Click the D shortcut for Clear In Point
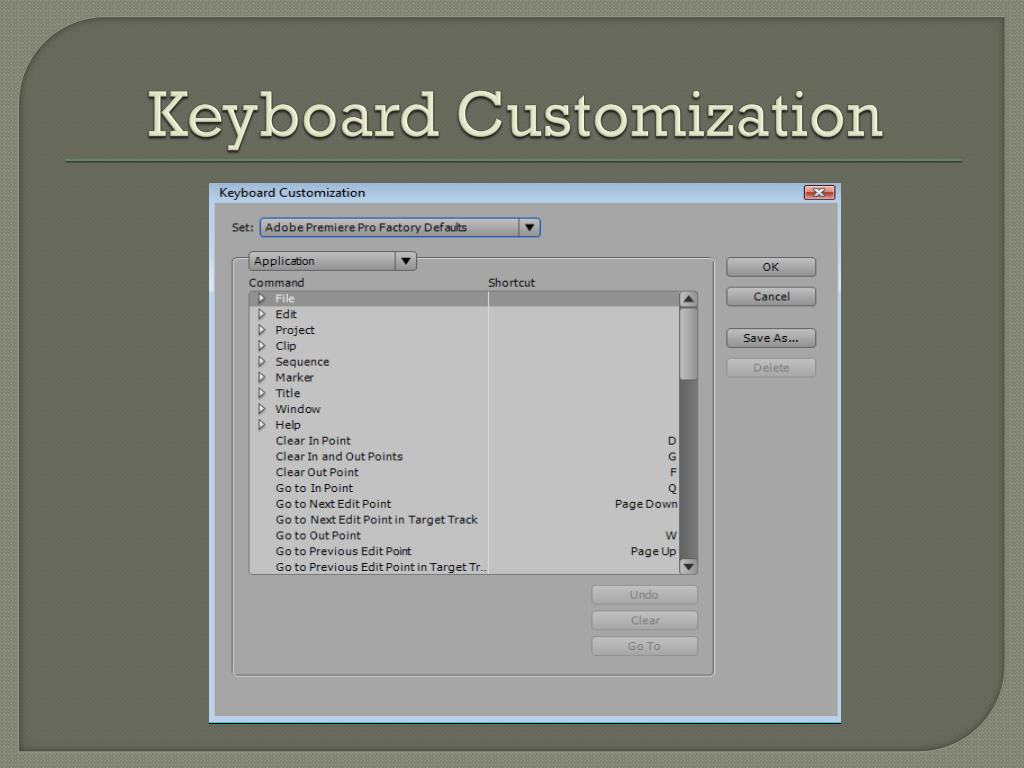Screen dimensions: 1024x768 (x=672, y=440)
